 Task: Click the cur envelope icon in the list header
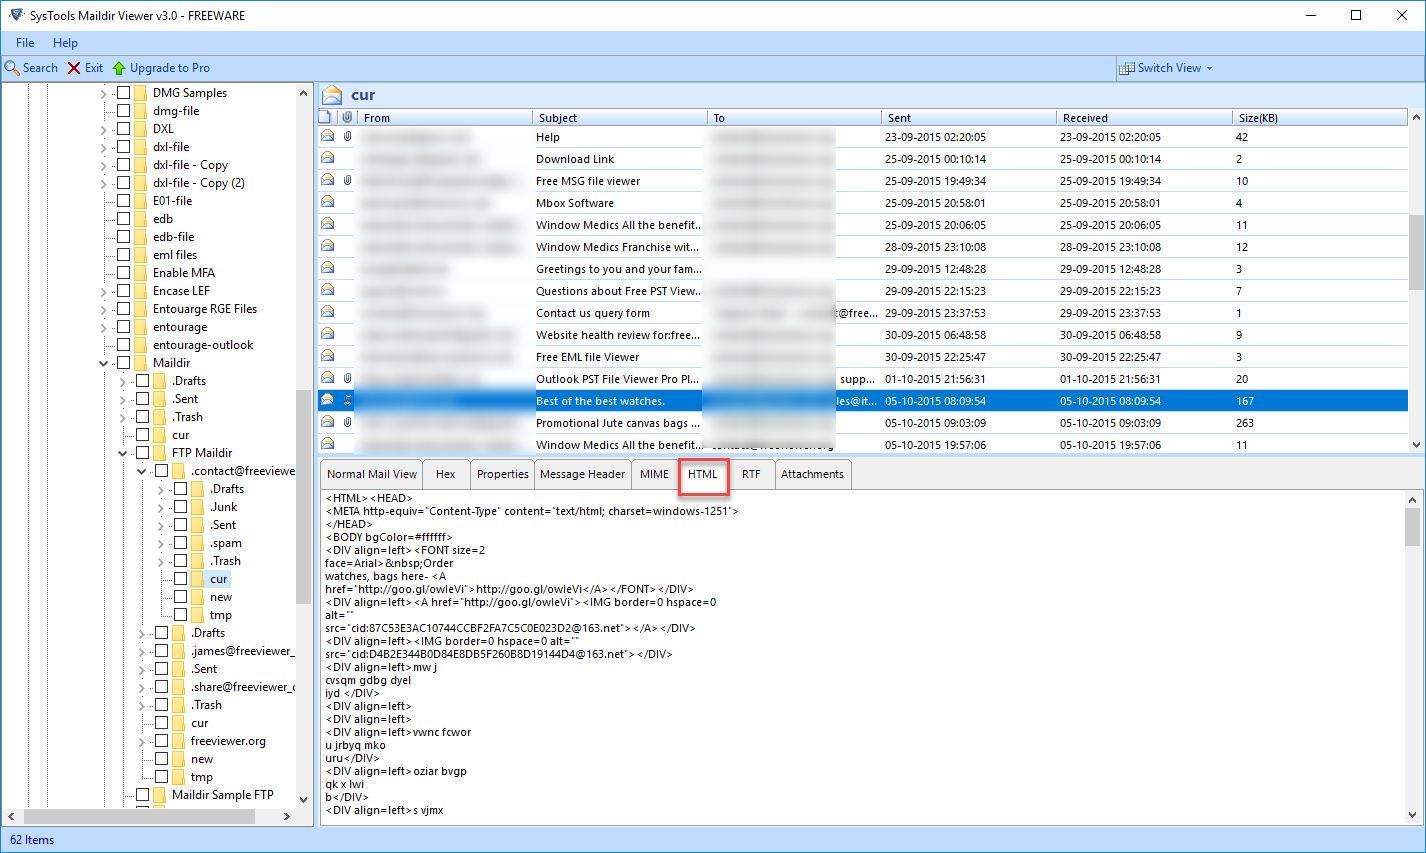331,93
